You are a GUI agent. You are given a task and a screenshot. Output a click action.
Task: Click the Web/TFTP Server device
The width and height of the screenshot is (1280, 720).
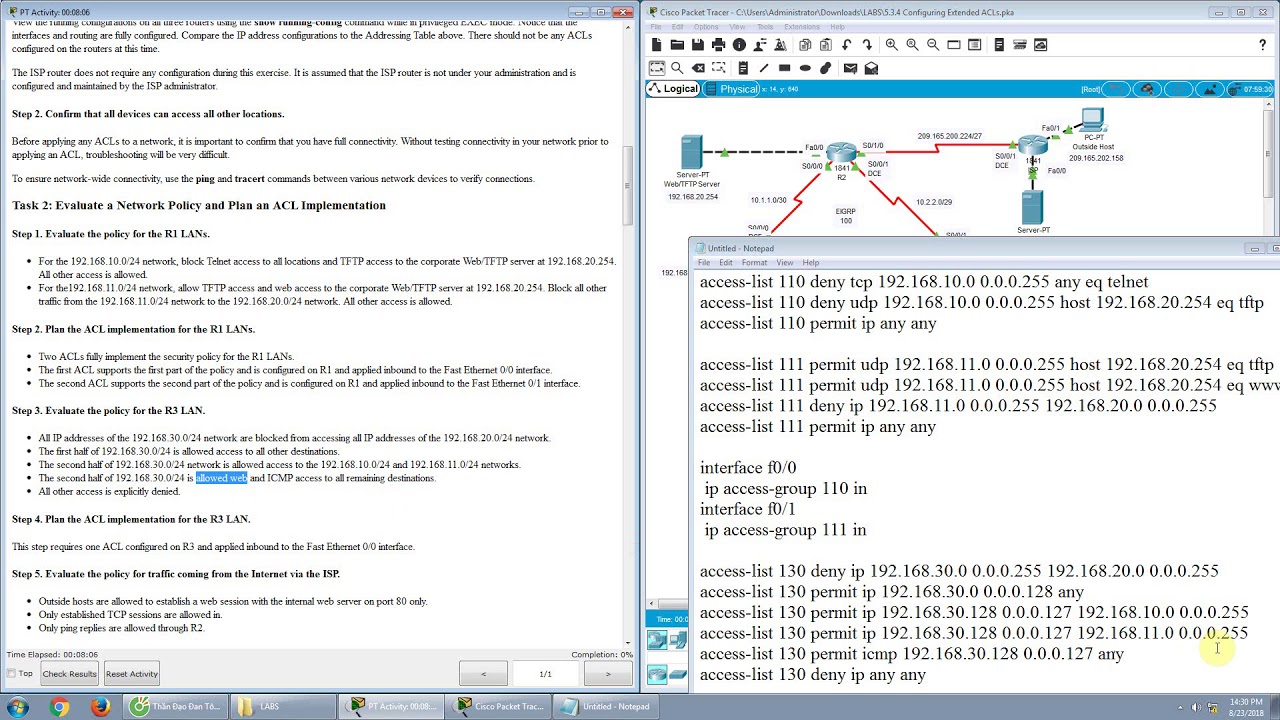[691, 153]
